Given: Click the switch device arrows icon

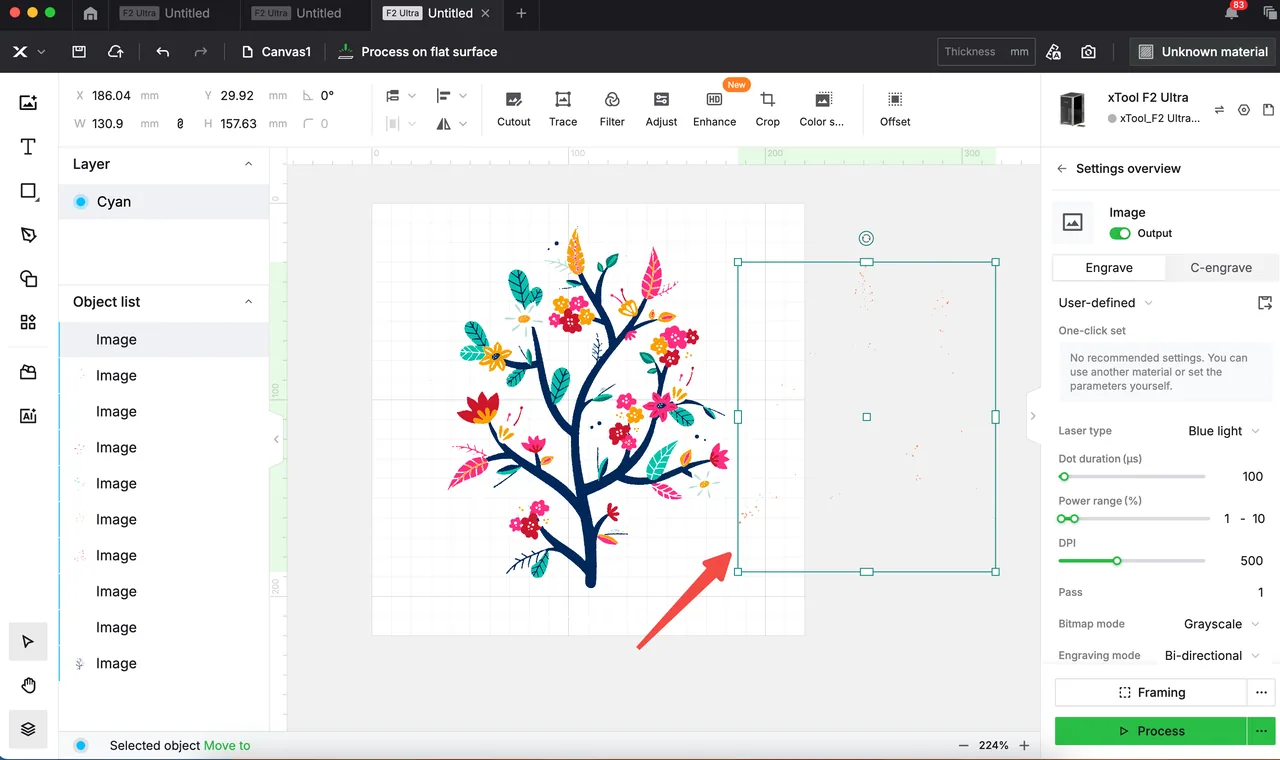Looking at the screenshot, I should 1219,110.
